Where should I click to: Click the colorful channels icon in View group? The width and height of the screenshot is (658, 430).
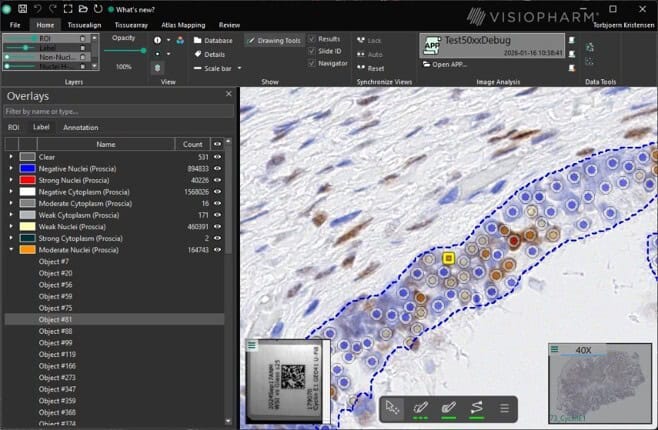point(180,40)
